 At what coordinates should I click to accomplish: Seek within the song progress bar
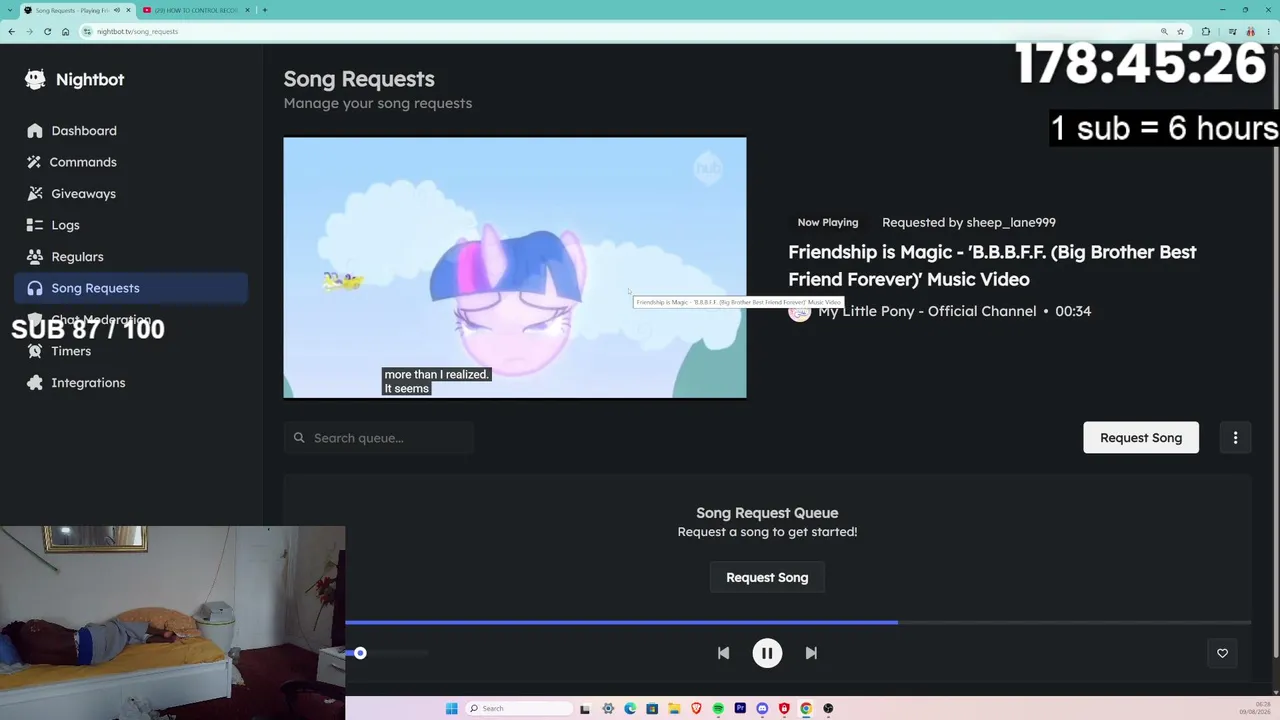click(x=798, y=622)
